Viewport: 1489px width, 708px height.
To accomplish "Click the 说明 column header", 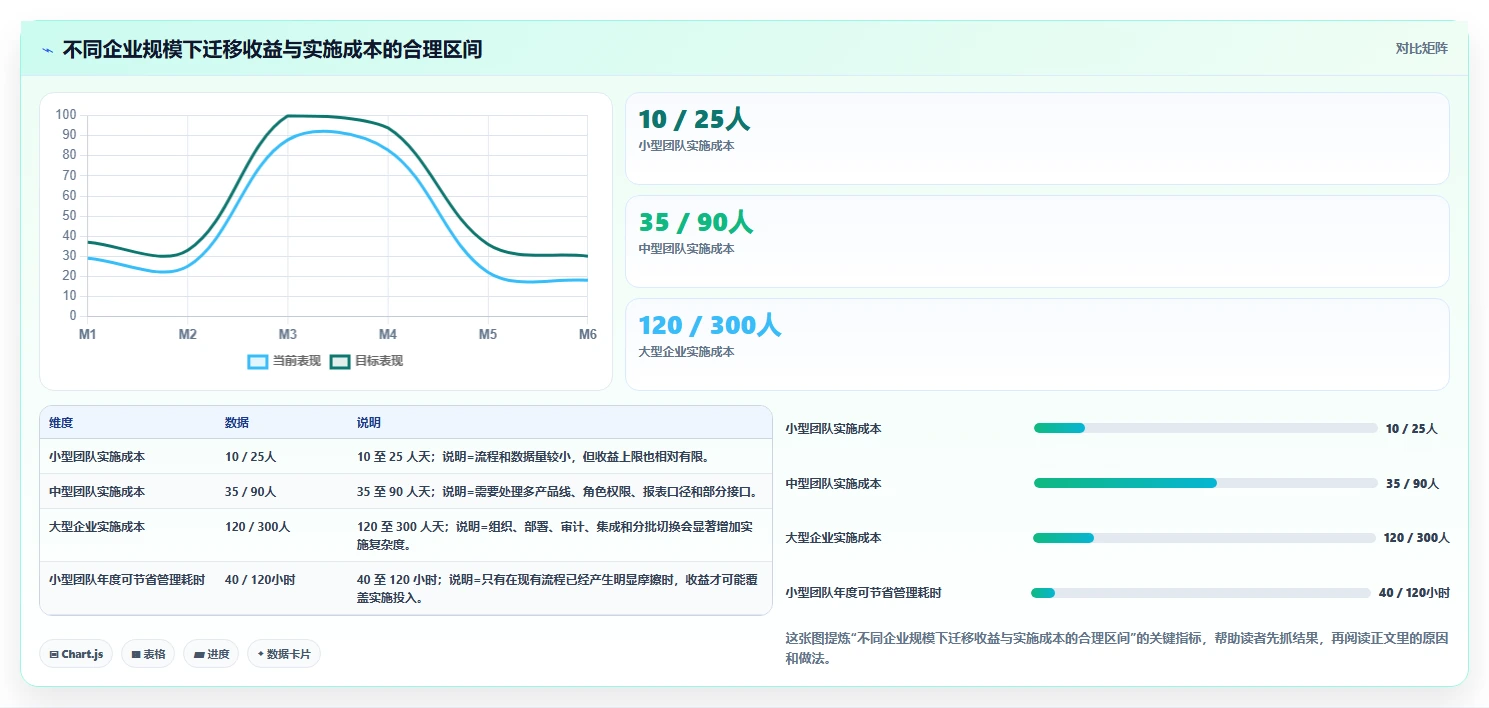I will tap(369, 423).
